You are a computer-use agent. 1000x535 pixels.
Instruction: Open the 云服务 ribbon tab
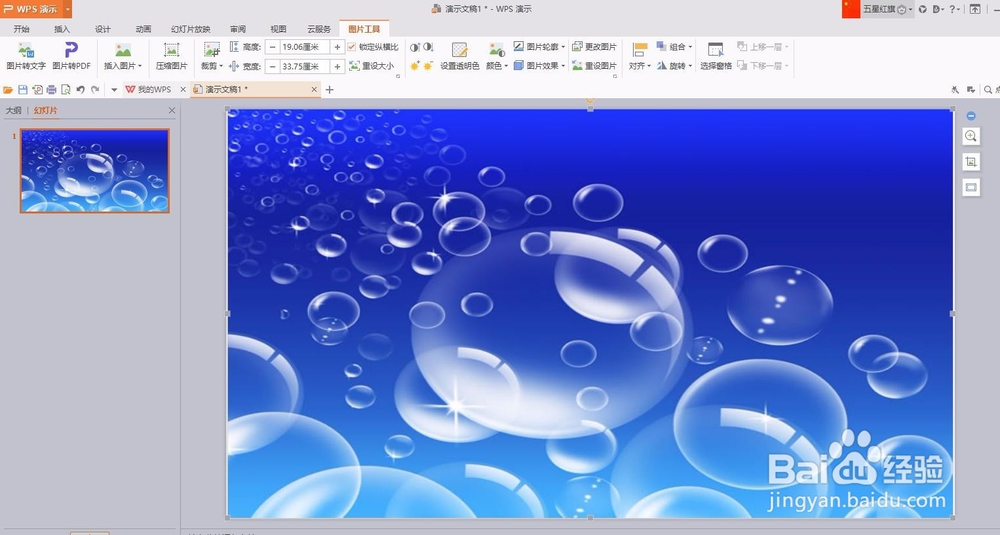(319, 29)
